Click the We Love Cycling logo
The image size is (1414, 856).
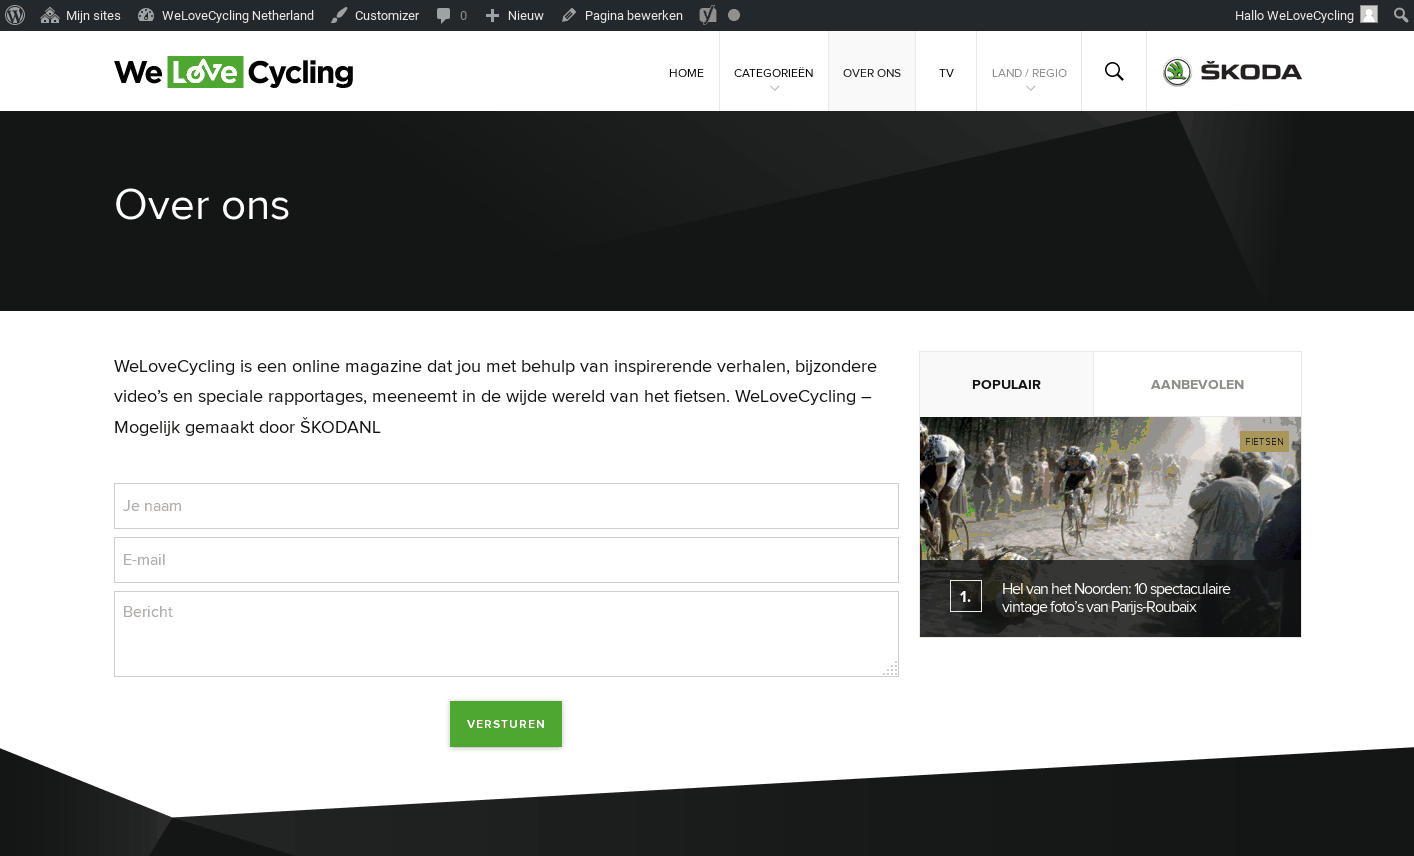pyautogui.click(x=233, y=72)
